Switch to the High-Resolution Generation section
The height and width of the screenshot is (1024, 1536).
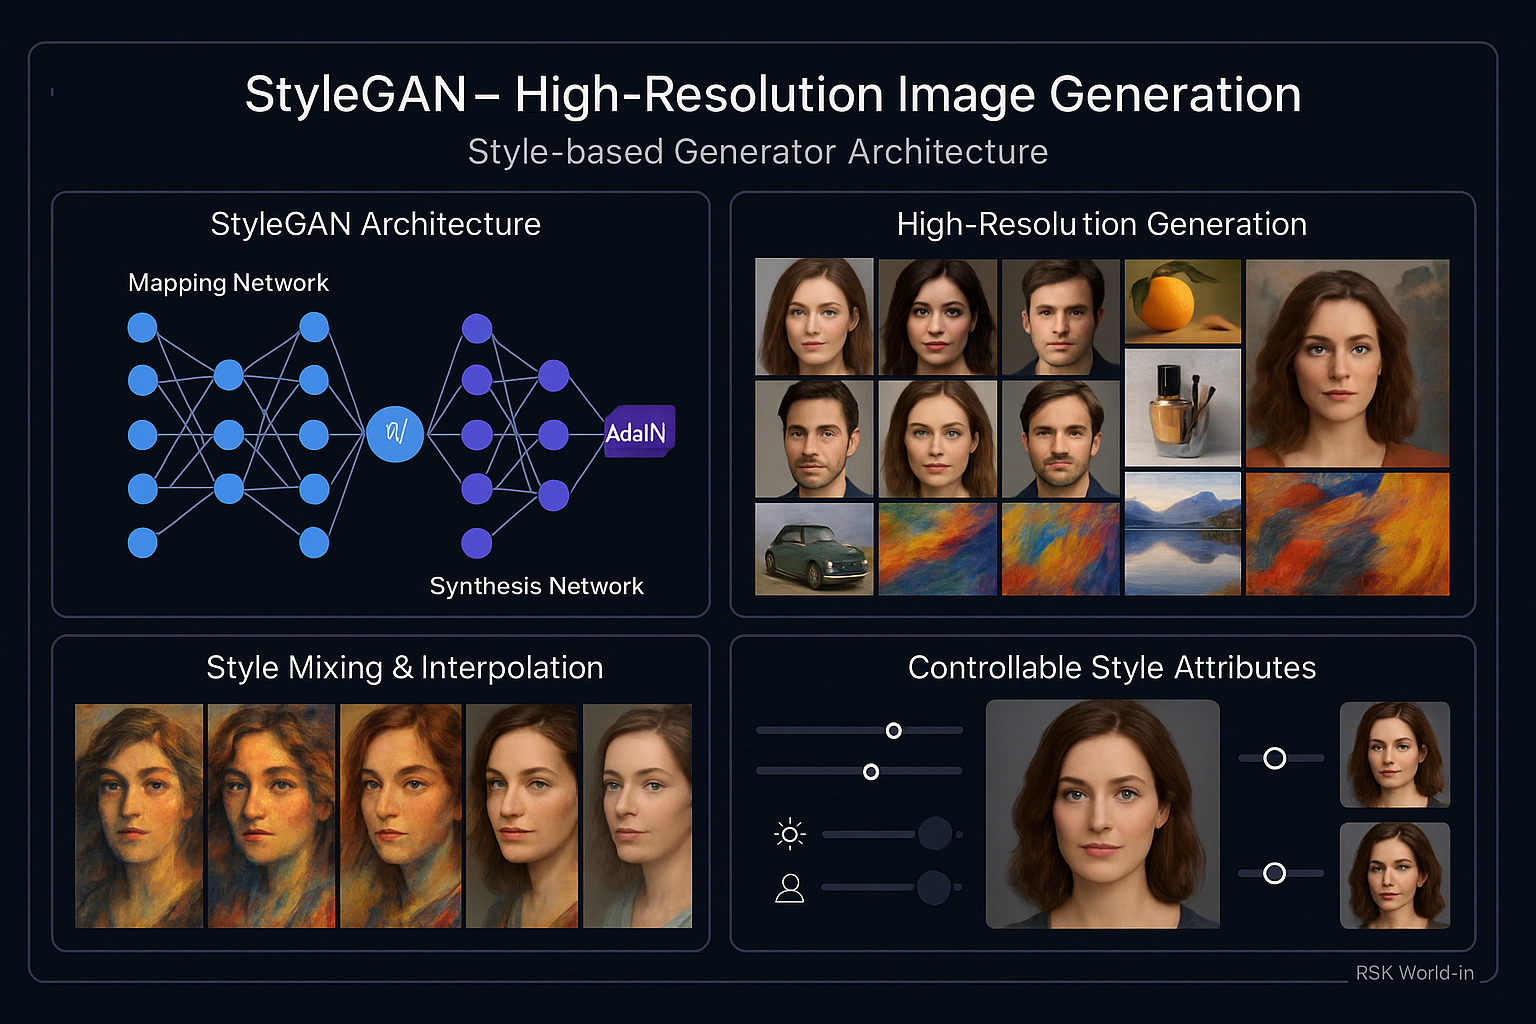click(1101, 224)
